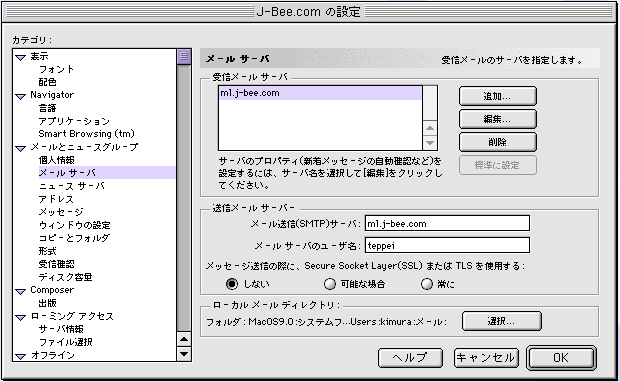
Task: Click the category list scrollbar thumb
Action: pos(184,57)
